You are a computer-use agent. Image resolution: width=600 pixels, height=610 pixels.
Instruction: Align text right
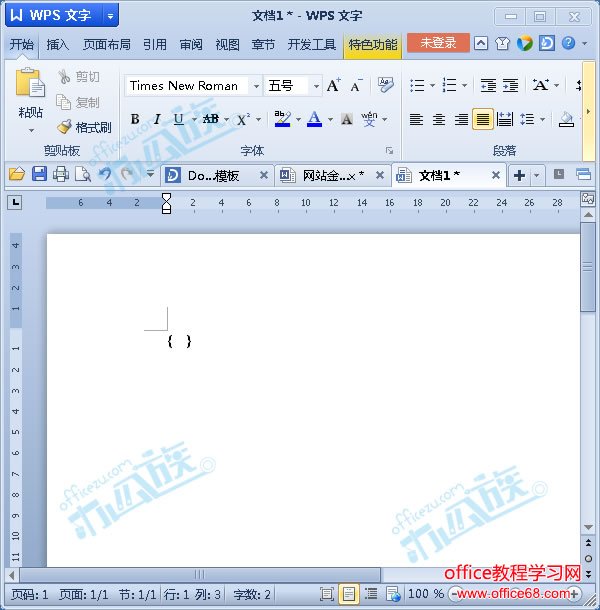(x=461, y=119)
